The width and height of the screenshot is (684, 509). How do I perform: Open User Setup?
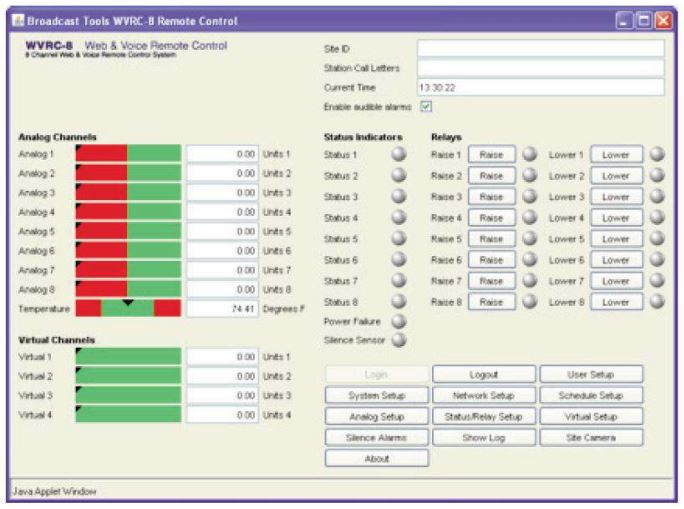point(591,374)
